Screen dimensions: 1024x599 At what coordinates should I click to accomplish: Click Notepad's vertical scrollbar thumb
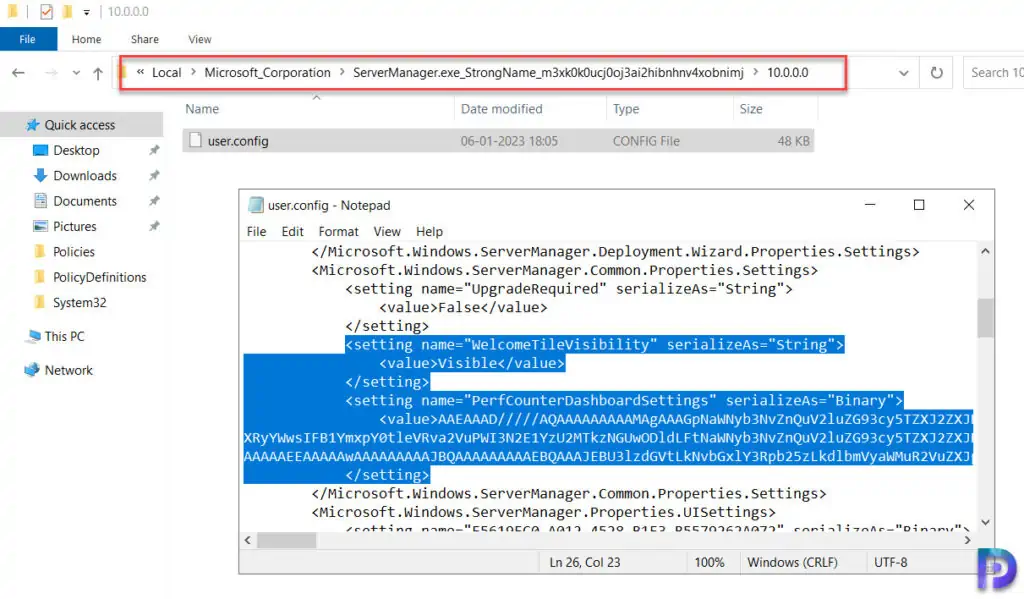pos(985,318)
